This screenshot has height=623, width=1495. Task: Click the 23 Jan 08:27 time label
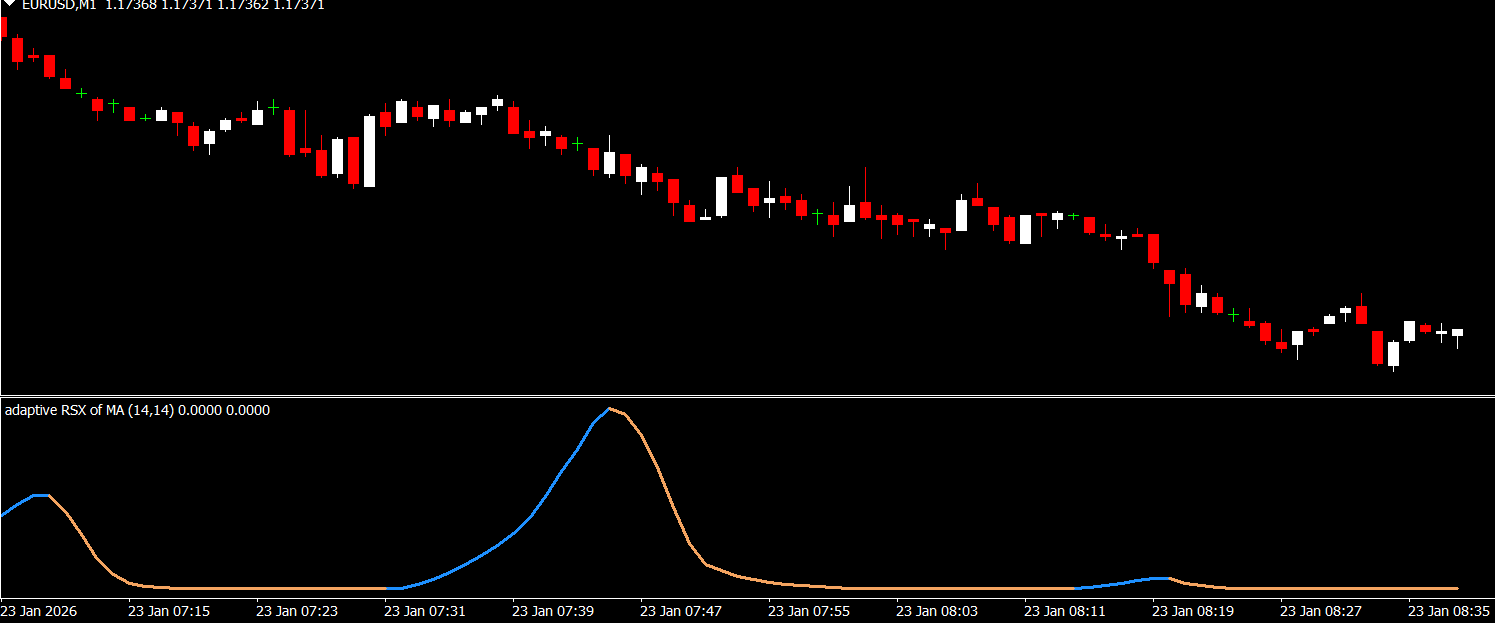point(1321,610)
